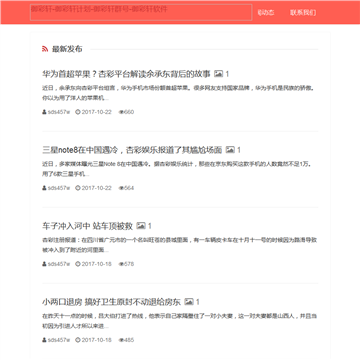The image size is (360, 360).
Task: Click eye views icon showing 578
Action: 121,264
